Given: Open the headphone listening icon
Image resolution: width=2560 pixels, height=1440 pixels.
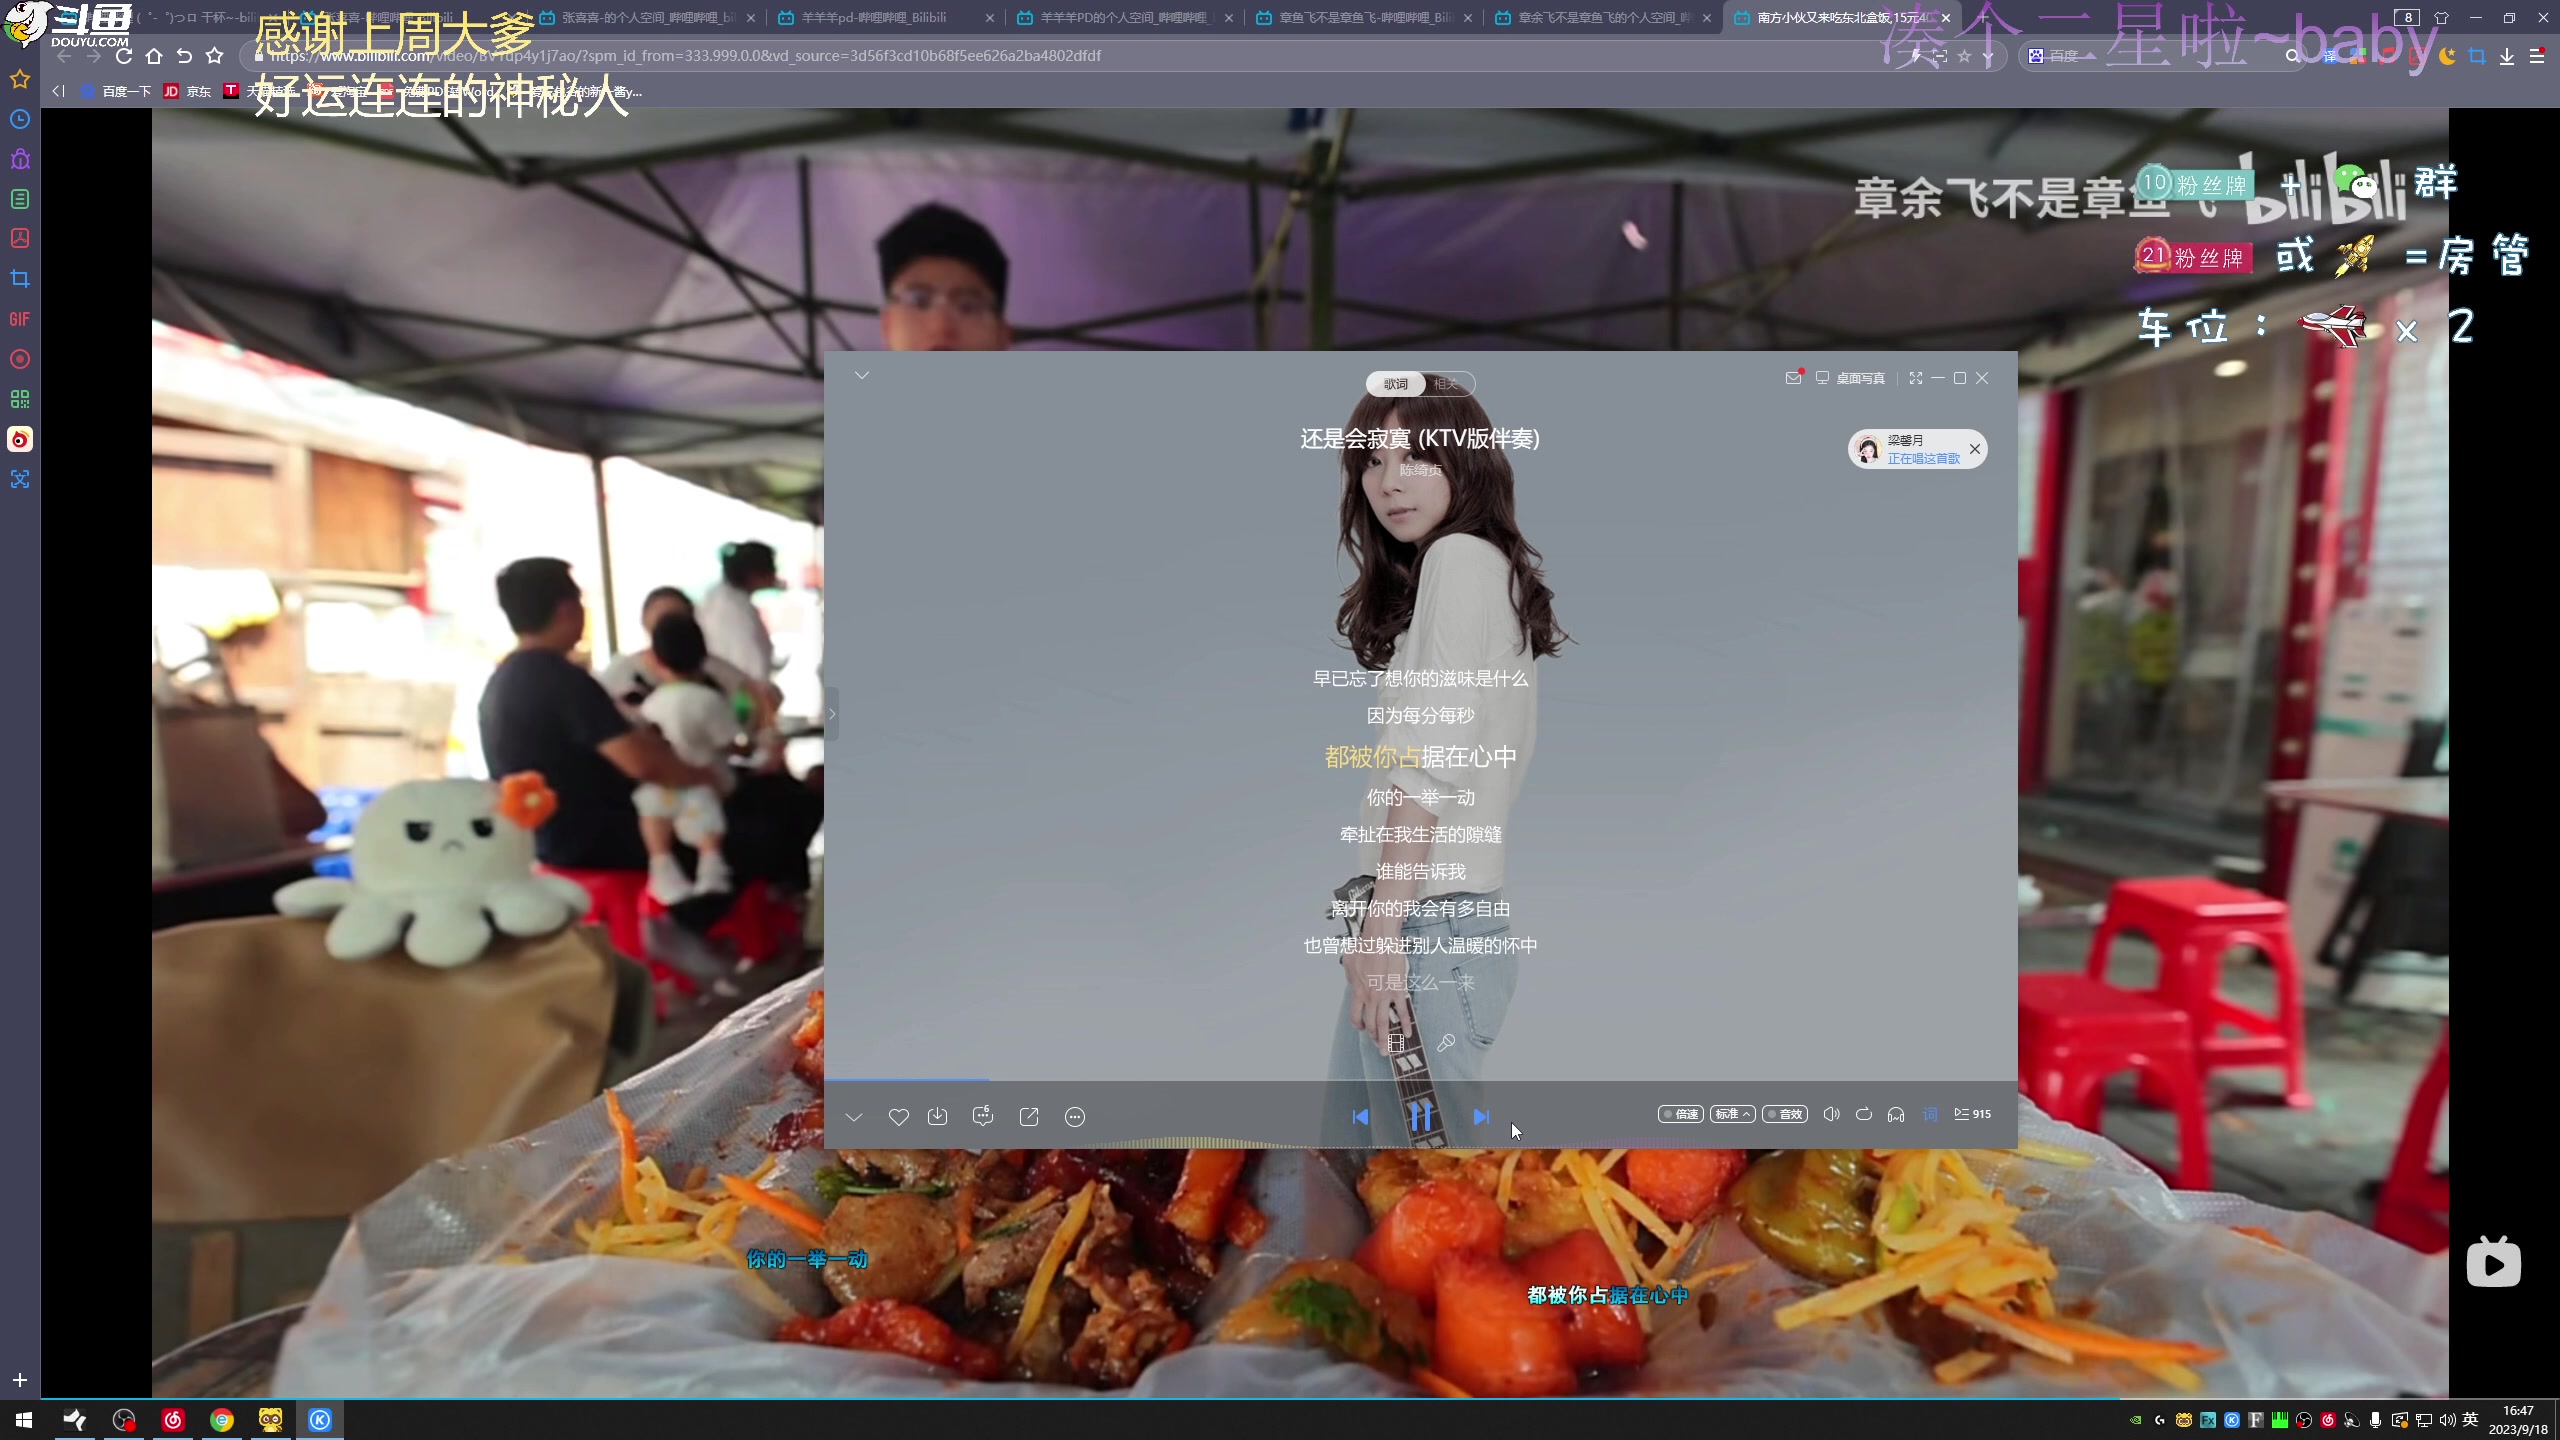Looking at the screenshot, I should 1896,1114.
